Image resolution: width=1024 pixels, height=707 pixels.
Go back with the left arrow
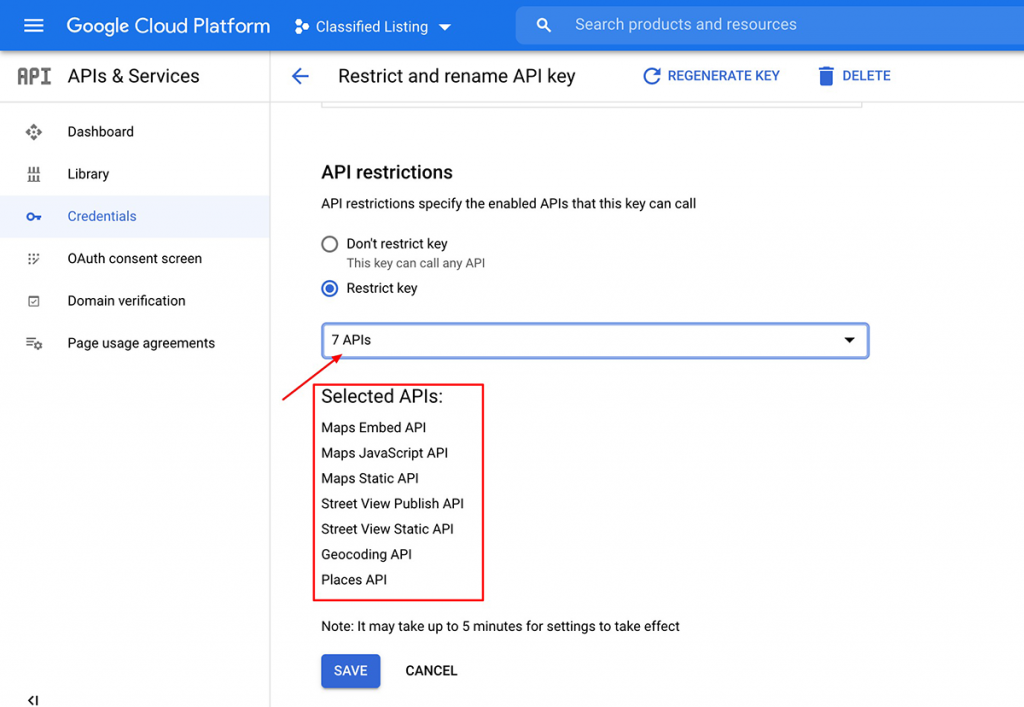tap(300, 76)
